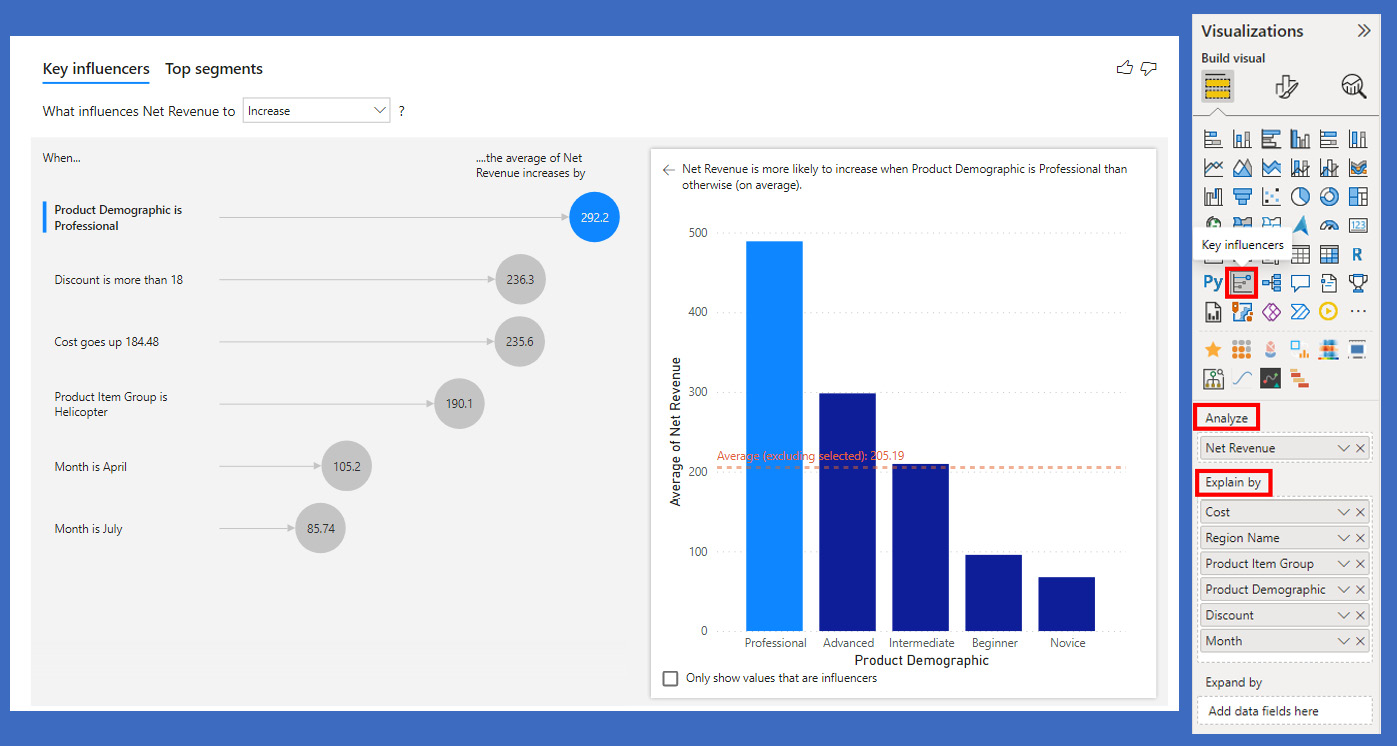Open the Increase/Decrease dropdown
This screenshot has height=746, width=1397.
[x=316, y=111]
